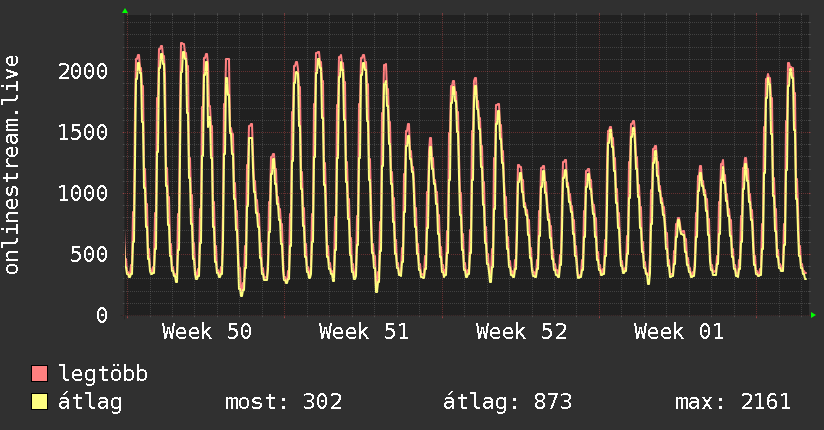824x430 pixels.
Task: Click the vertical onlinestream.live axis title
Action: tap(13, 165)
